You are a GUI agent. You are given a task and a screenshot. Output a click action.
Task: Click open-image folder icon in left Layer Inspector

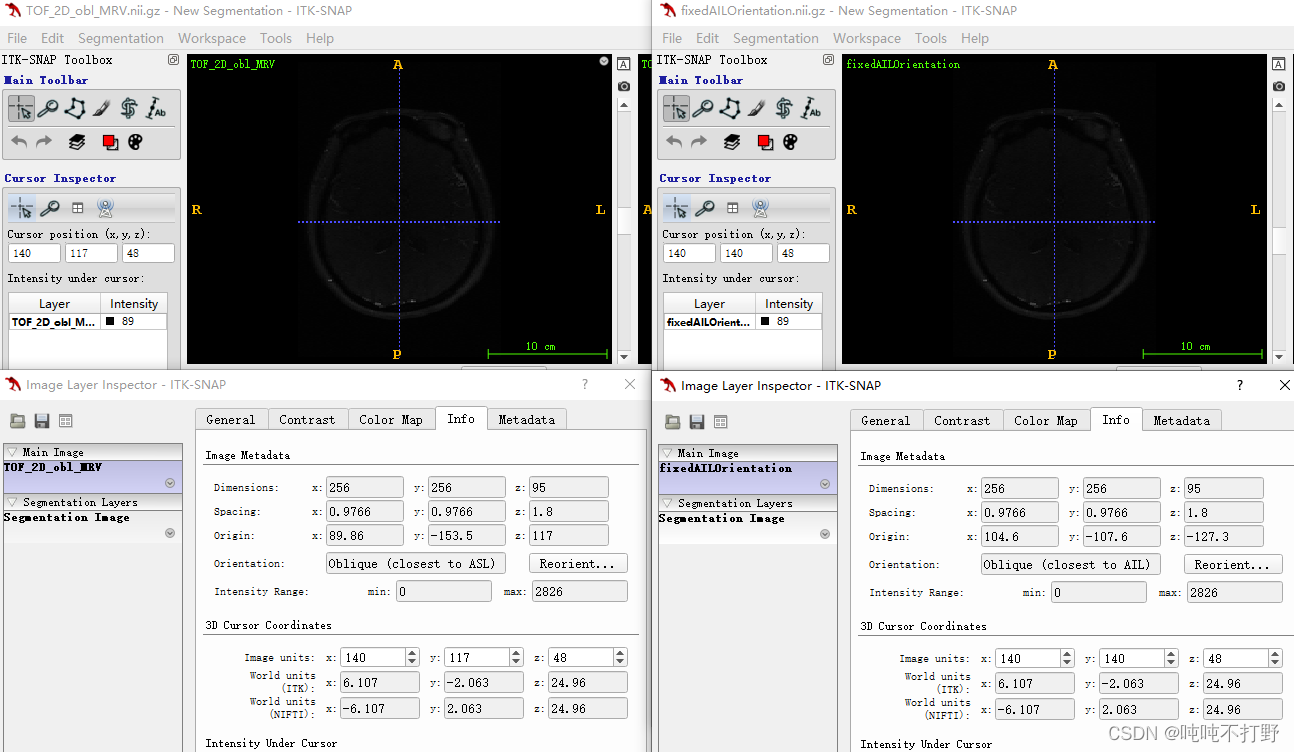click(17, 421)
